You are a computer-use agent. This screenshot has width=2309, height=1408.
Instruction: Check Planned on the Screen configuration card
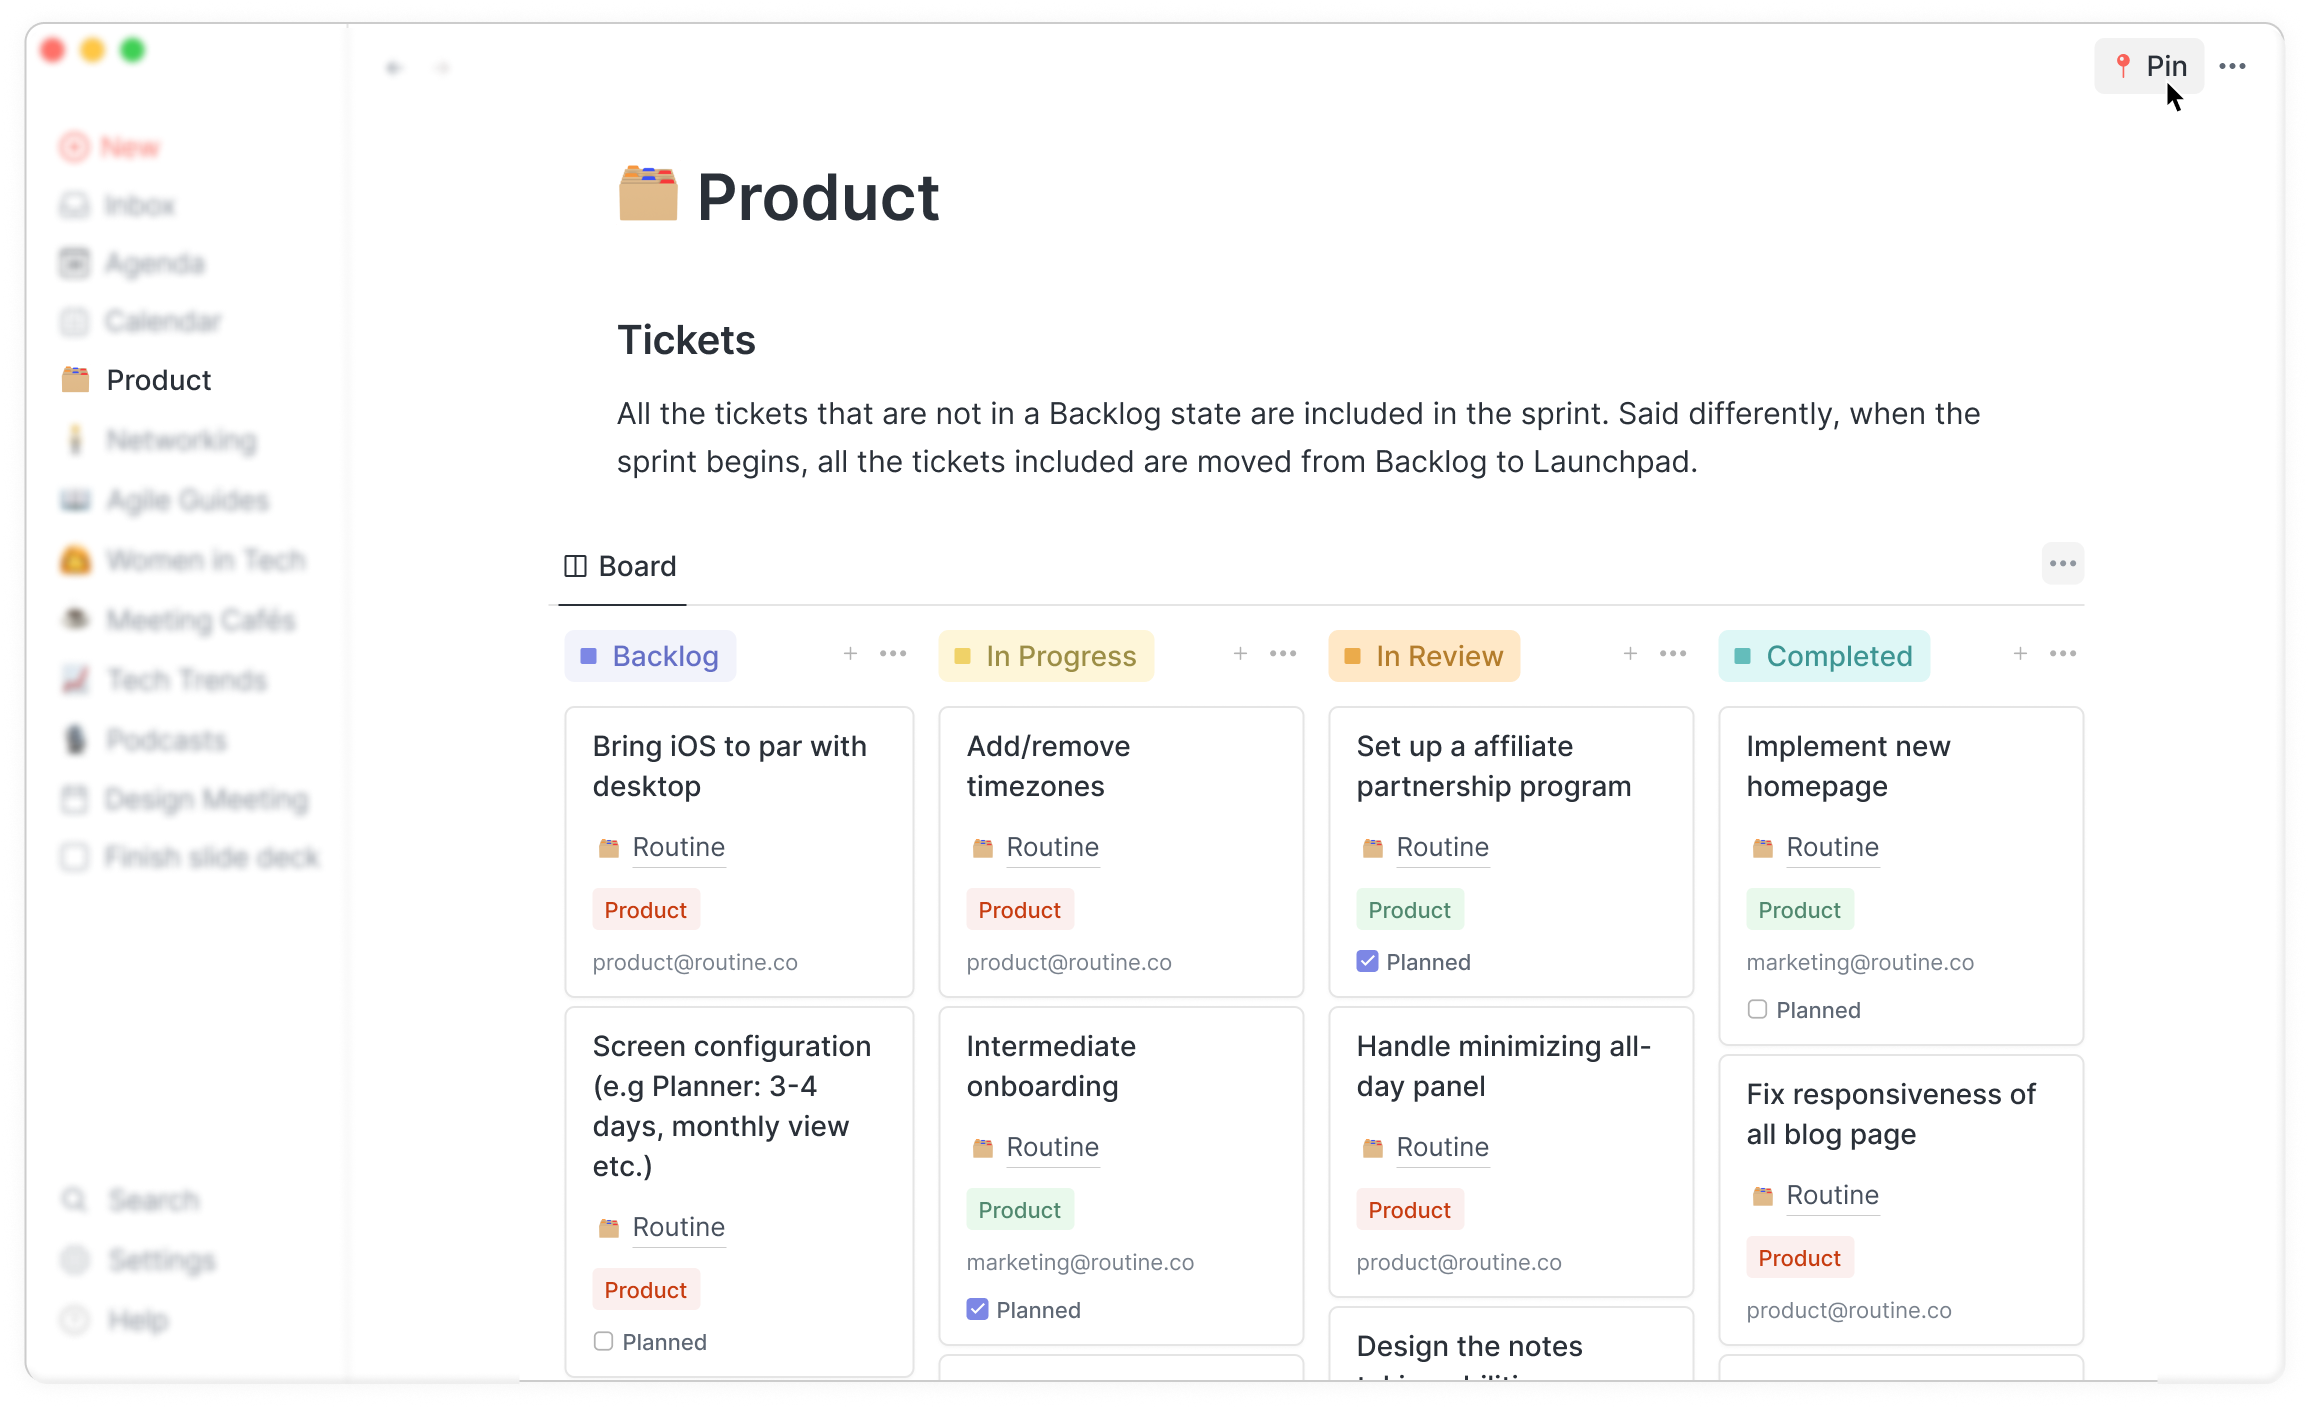603,1342
